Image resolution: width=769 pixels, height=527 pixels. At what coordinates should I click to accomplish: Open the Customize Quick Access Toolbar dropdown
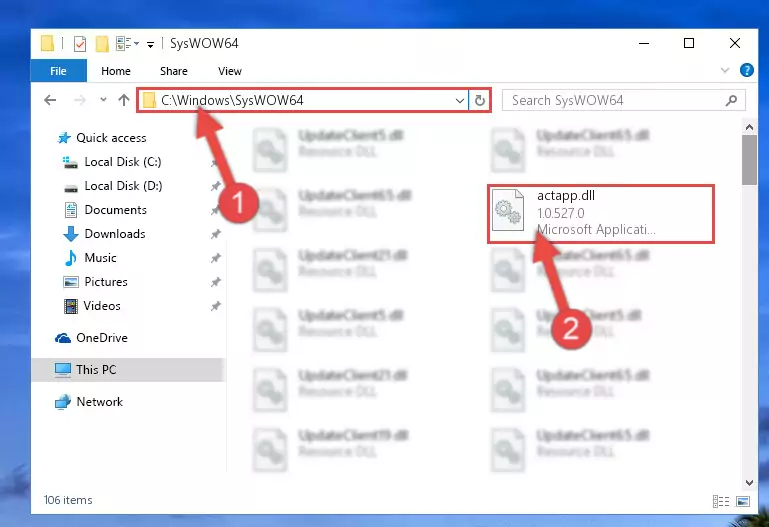[151, 45]
